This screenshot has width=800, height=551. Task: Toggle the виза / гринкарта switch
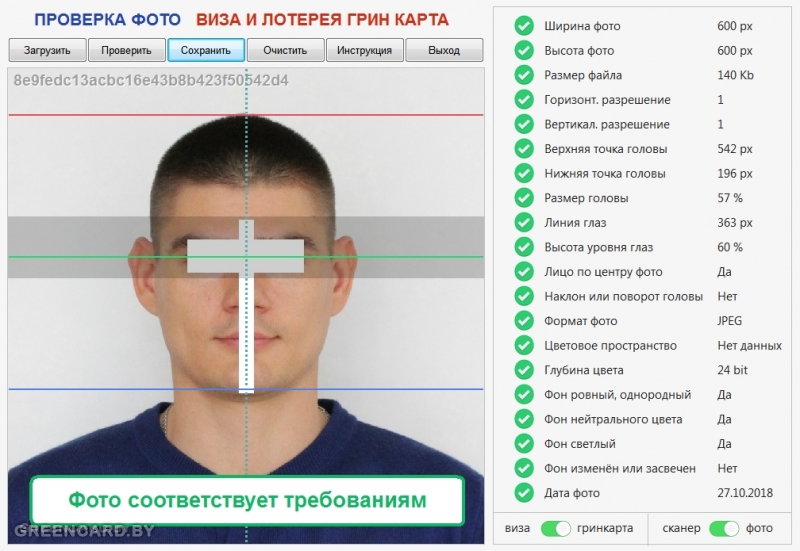click(555, 529)
